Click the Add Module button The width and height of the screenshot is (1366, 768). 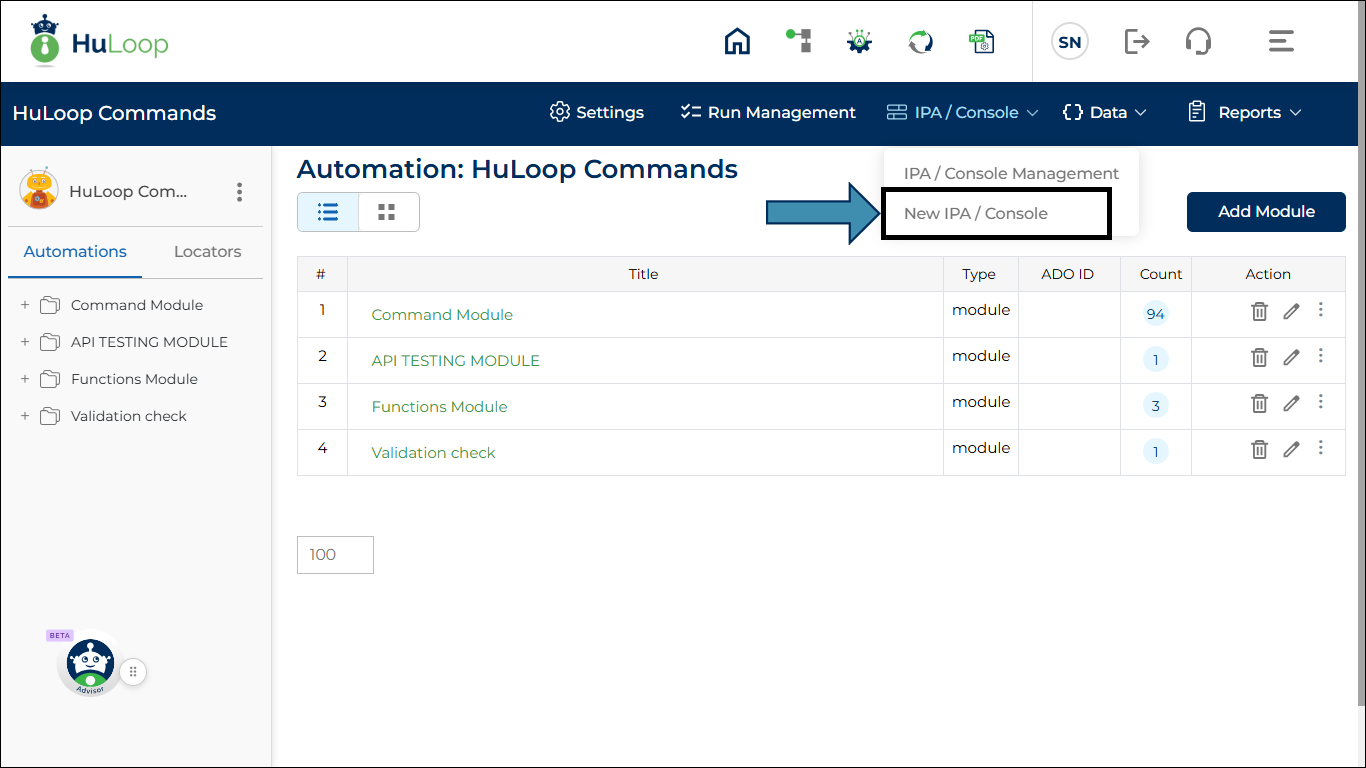coord(1266,211)
